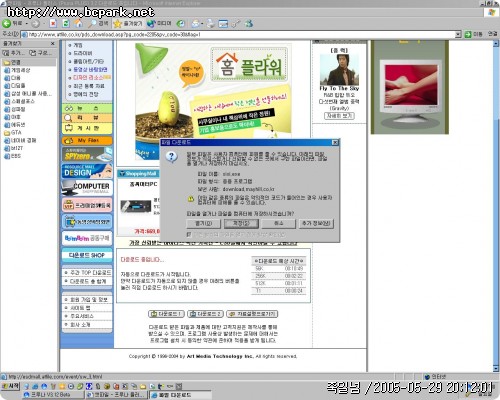Click the Download 2 button

pyautogui.click(x=205, y=314)
